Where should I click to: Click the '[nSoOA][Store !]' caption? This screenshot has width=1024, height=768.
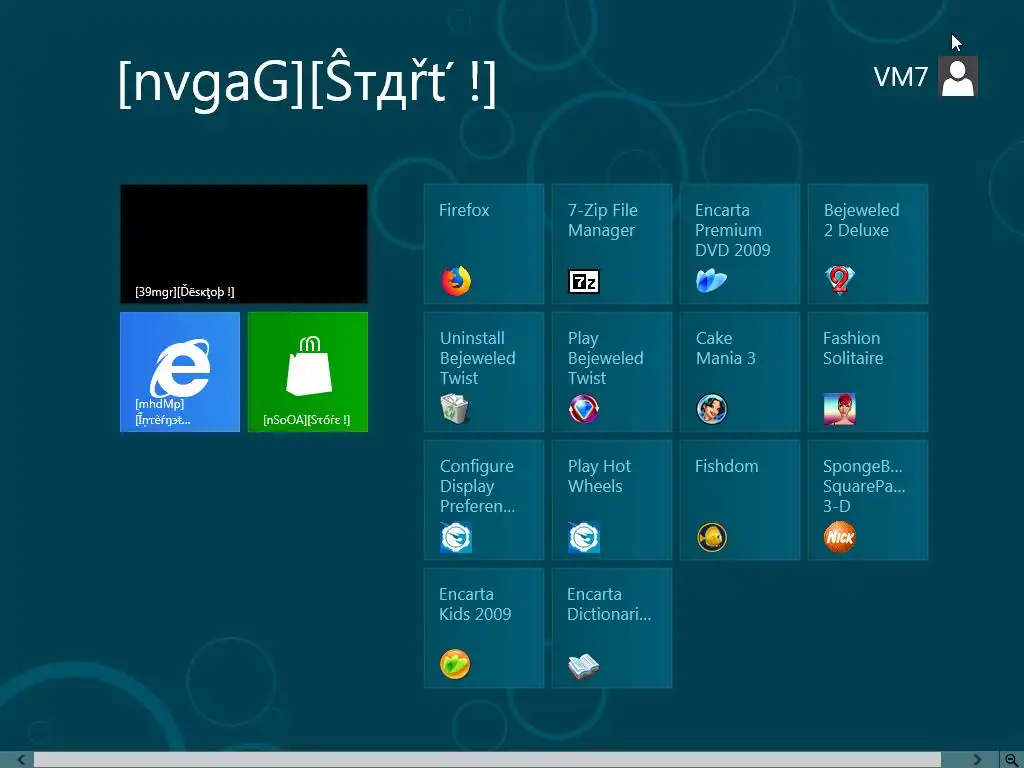click(307, 420)
